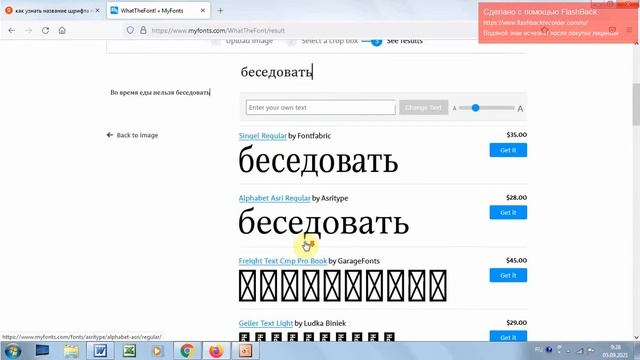Click the Freight Text boxed glyph preview
This screenshot has height=360, width=640.
[343, 286]
